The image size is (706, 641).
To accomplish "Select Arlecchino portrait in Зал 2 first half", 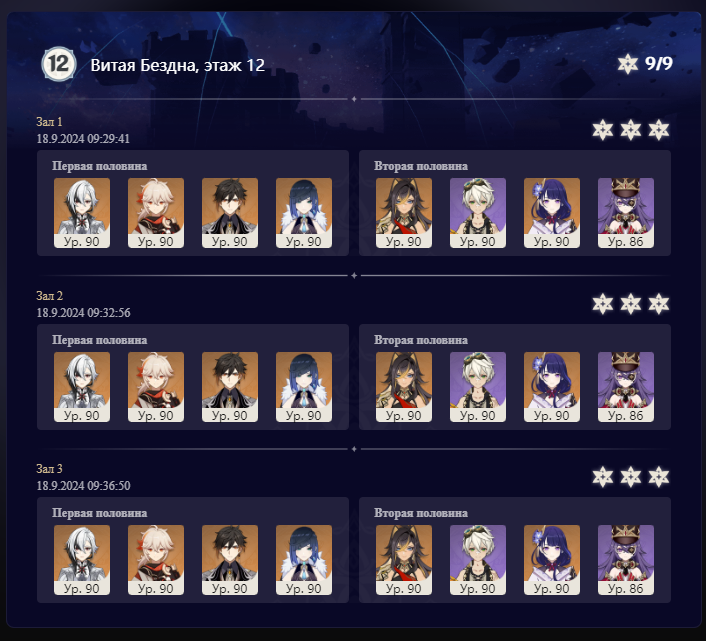I will tap(81, 387).
